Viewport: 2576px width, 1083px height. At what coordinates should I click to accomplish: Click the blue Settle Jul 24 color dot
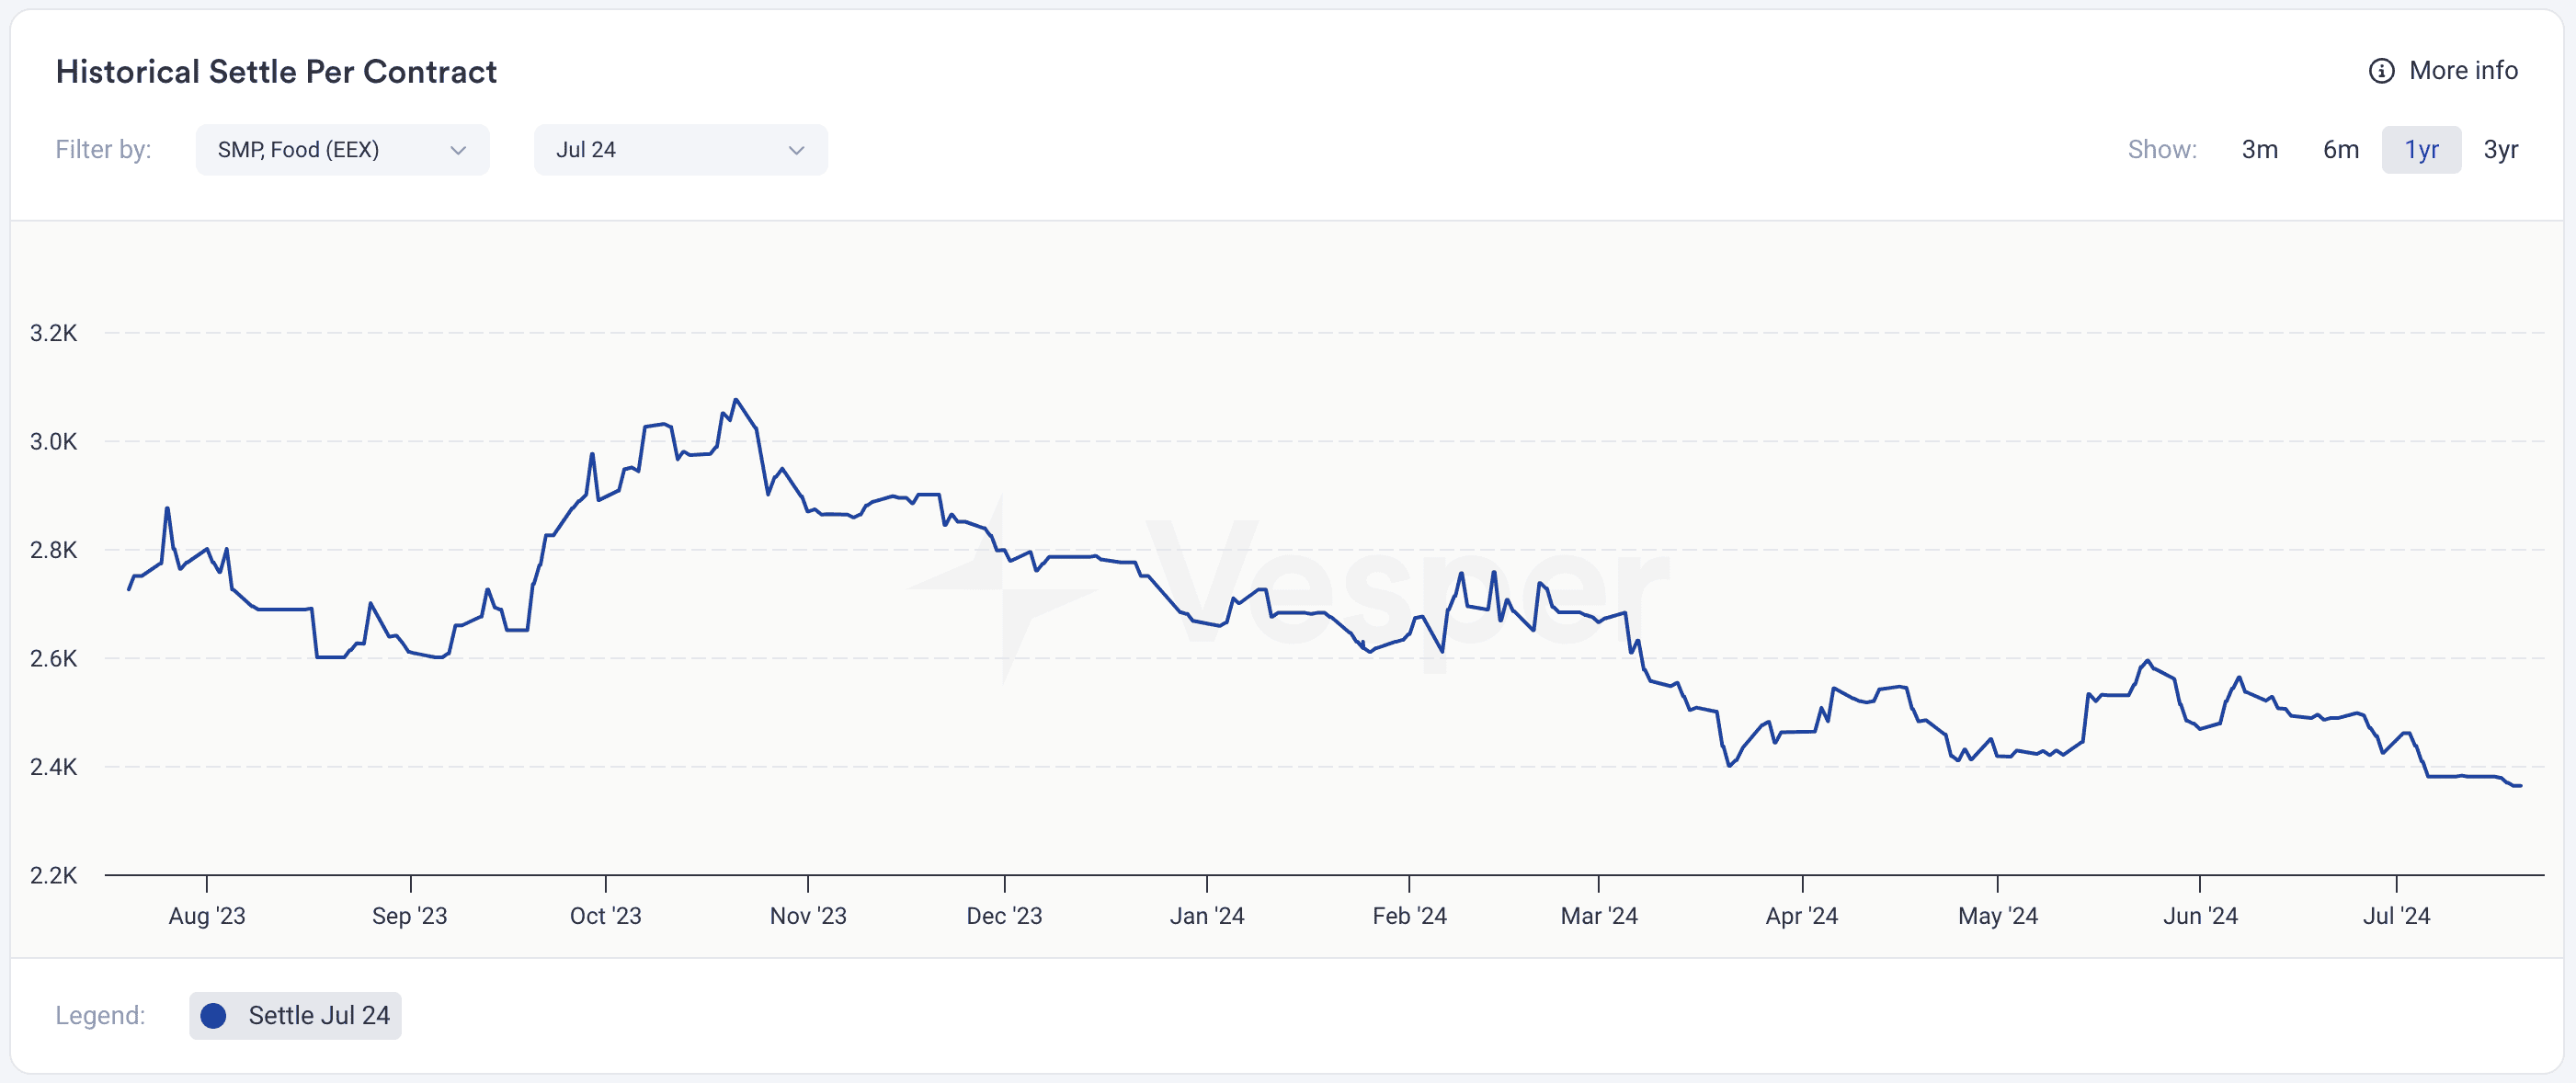pos(213,1015)
